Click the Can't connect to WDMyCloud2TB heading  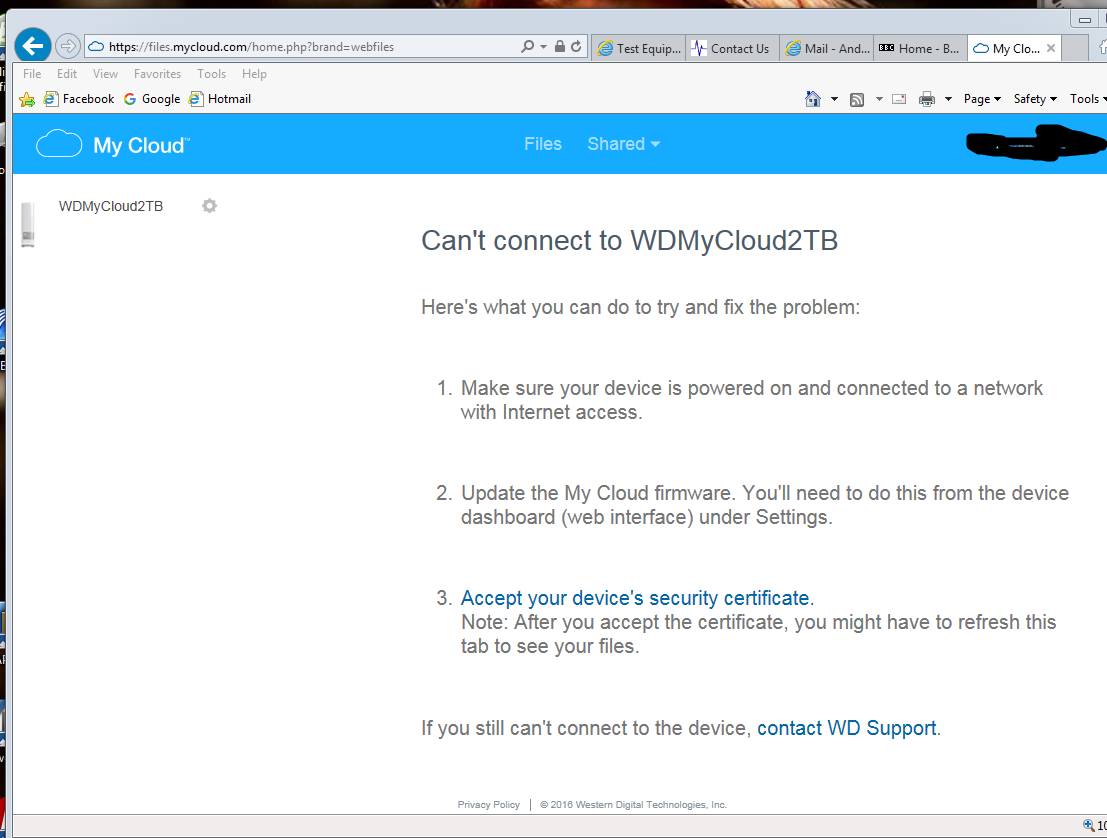(x=630, y=241)
